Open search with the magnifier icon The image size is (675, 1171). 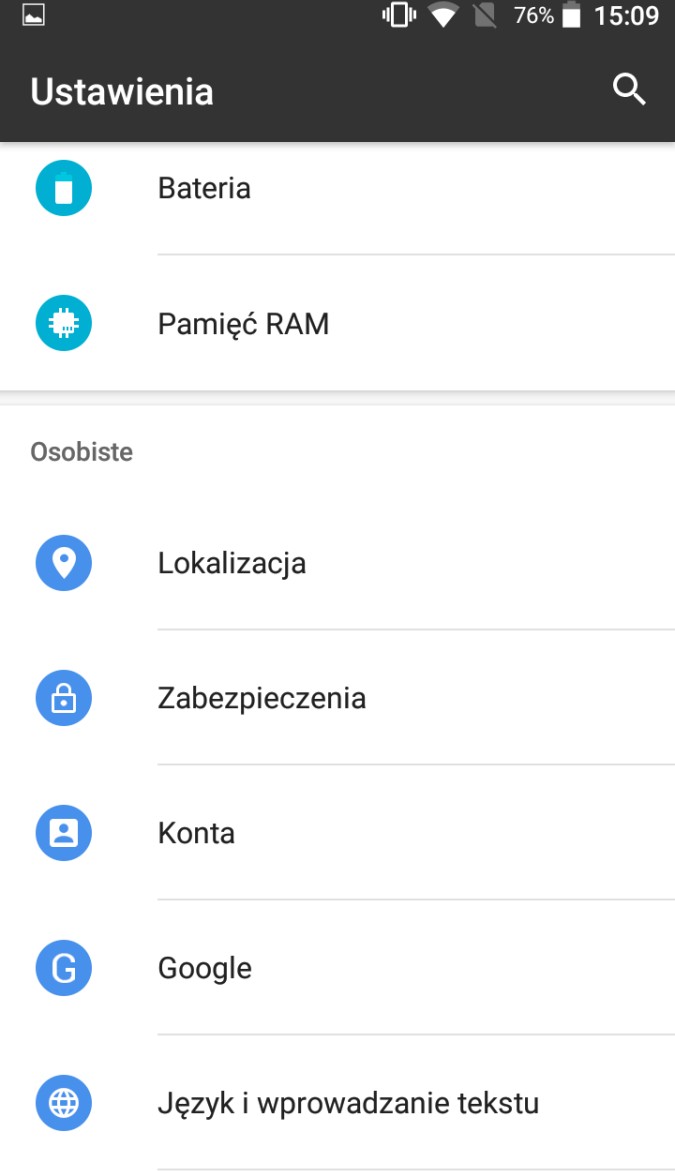tap(629, 90)
